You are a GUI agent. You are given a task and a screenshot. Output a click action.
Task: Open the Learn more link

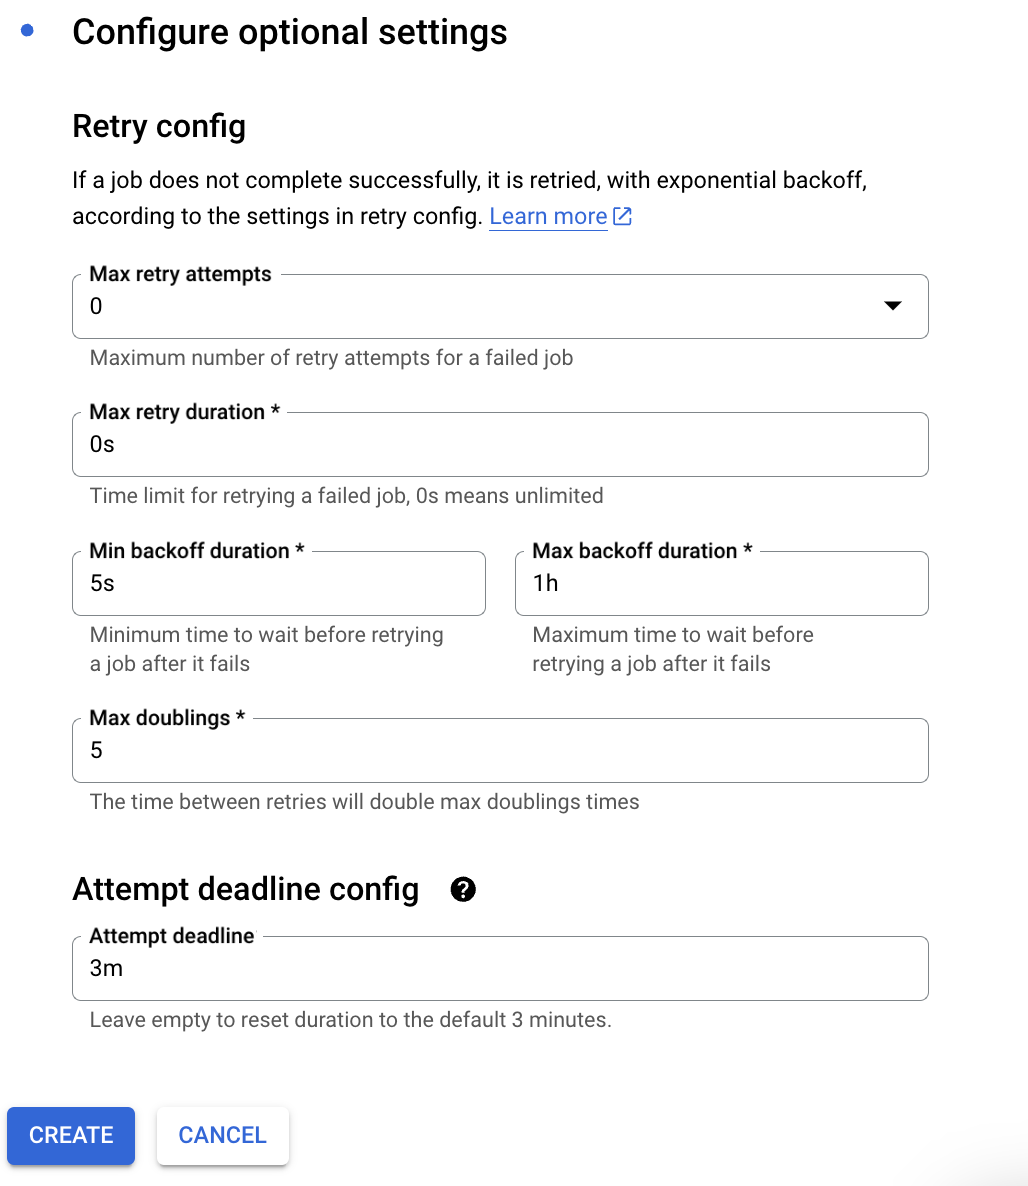click(x=548, y=216)
